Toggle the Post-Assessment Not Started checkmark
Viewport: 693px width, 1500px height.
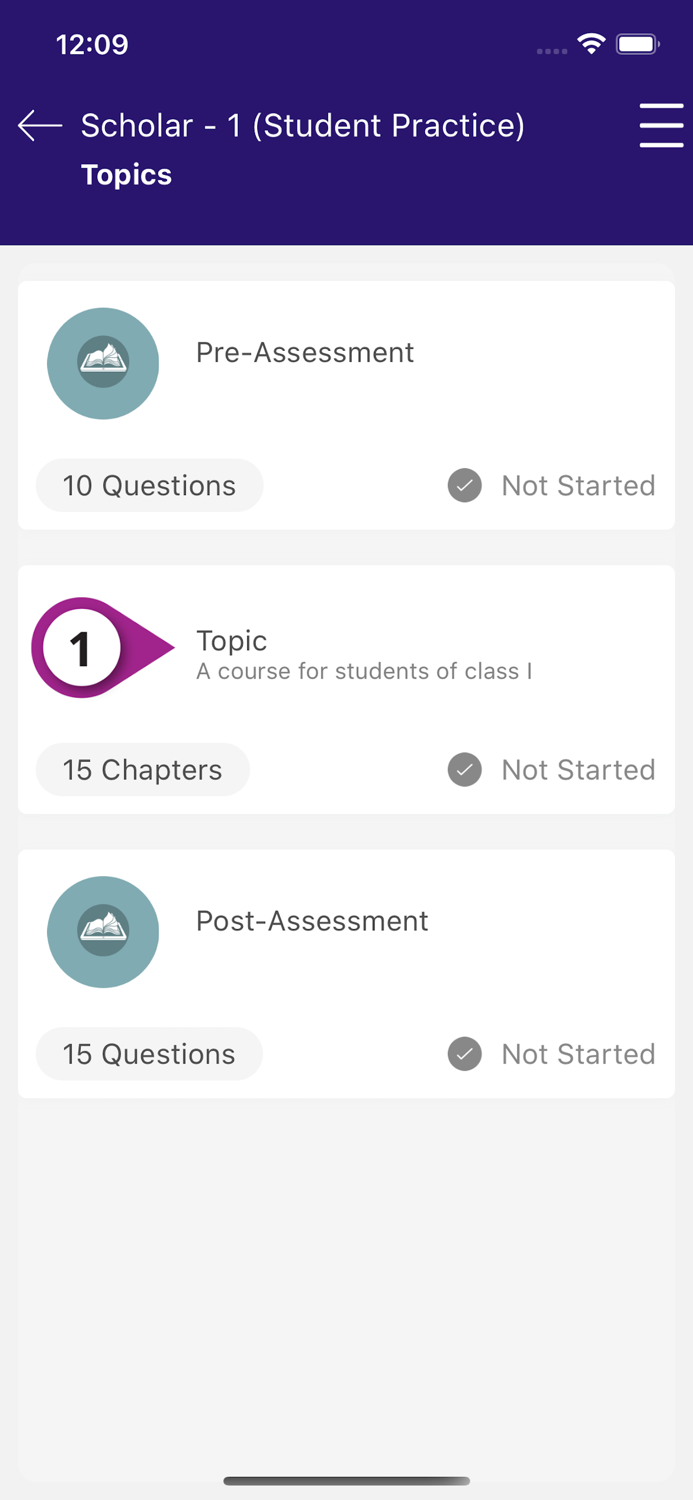click(464, 1054)
